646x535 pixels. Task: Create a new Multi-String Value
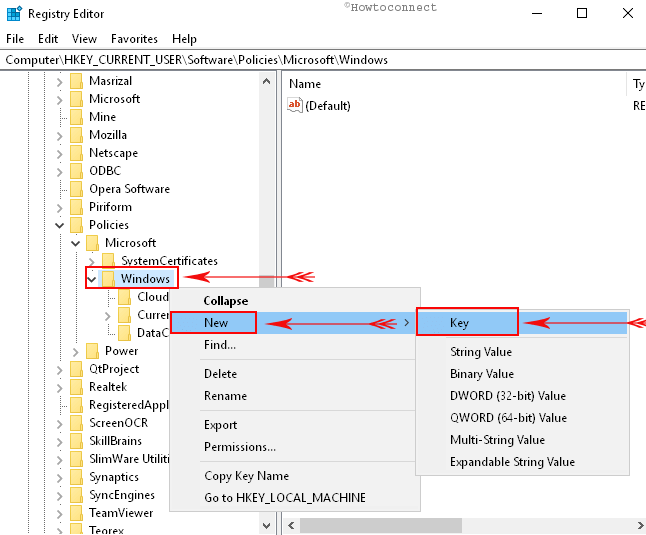(522, 439)
